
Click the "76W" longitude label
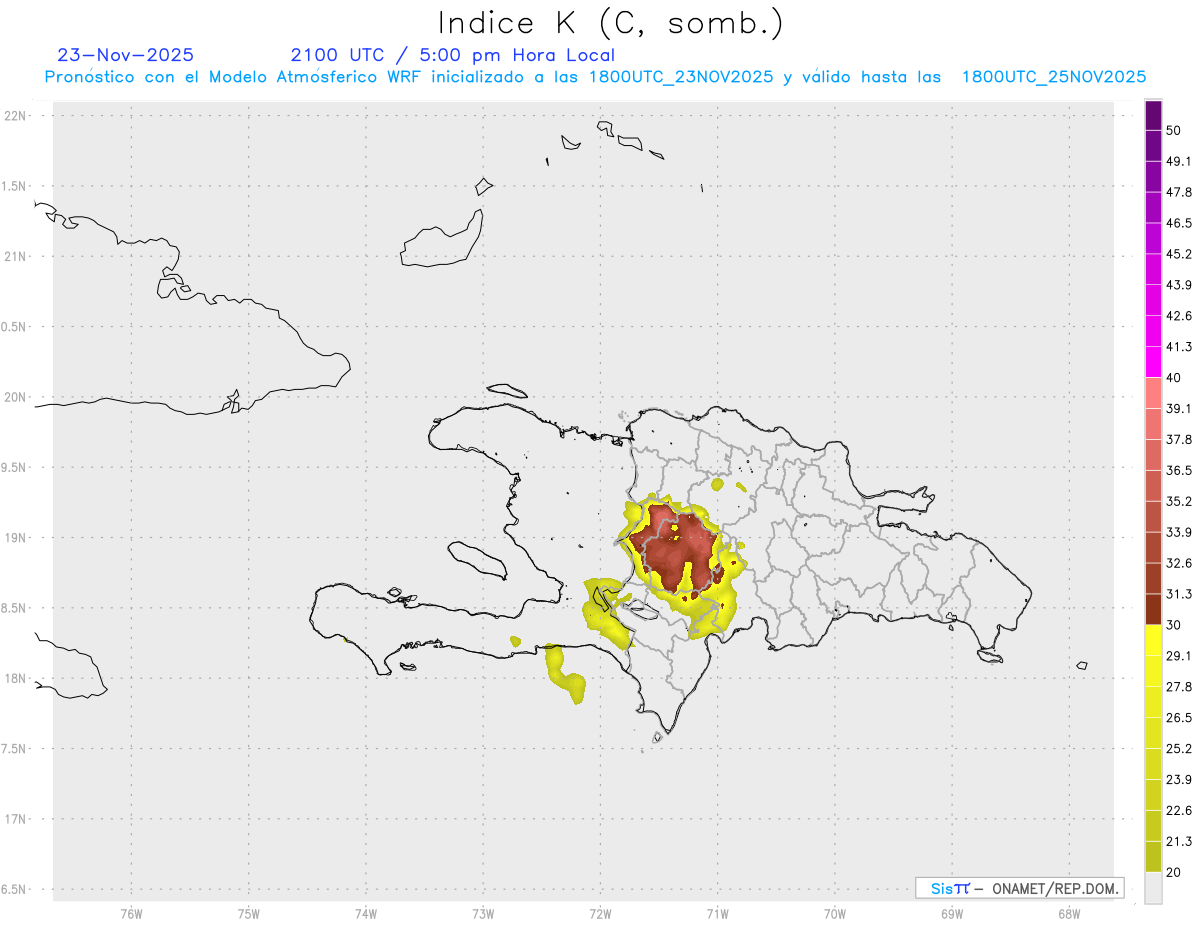pos(131,913)
